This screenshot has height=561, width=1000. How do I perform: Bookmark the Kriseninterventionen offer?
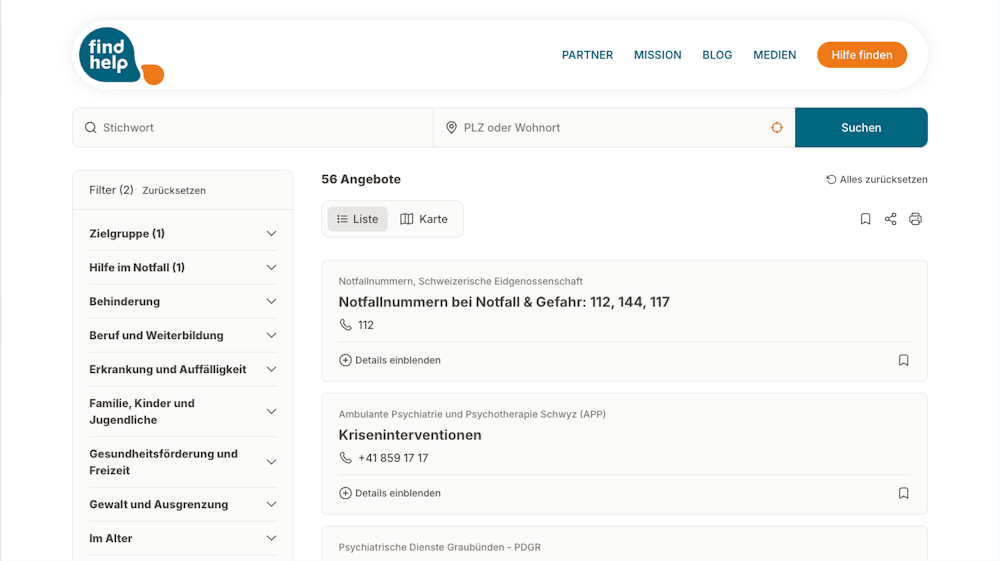(x=903, y=493)
